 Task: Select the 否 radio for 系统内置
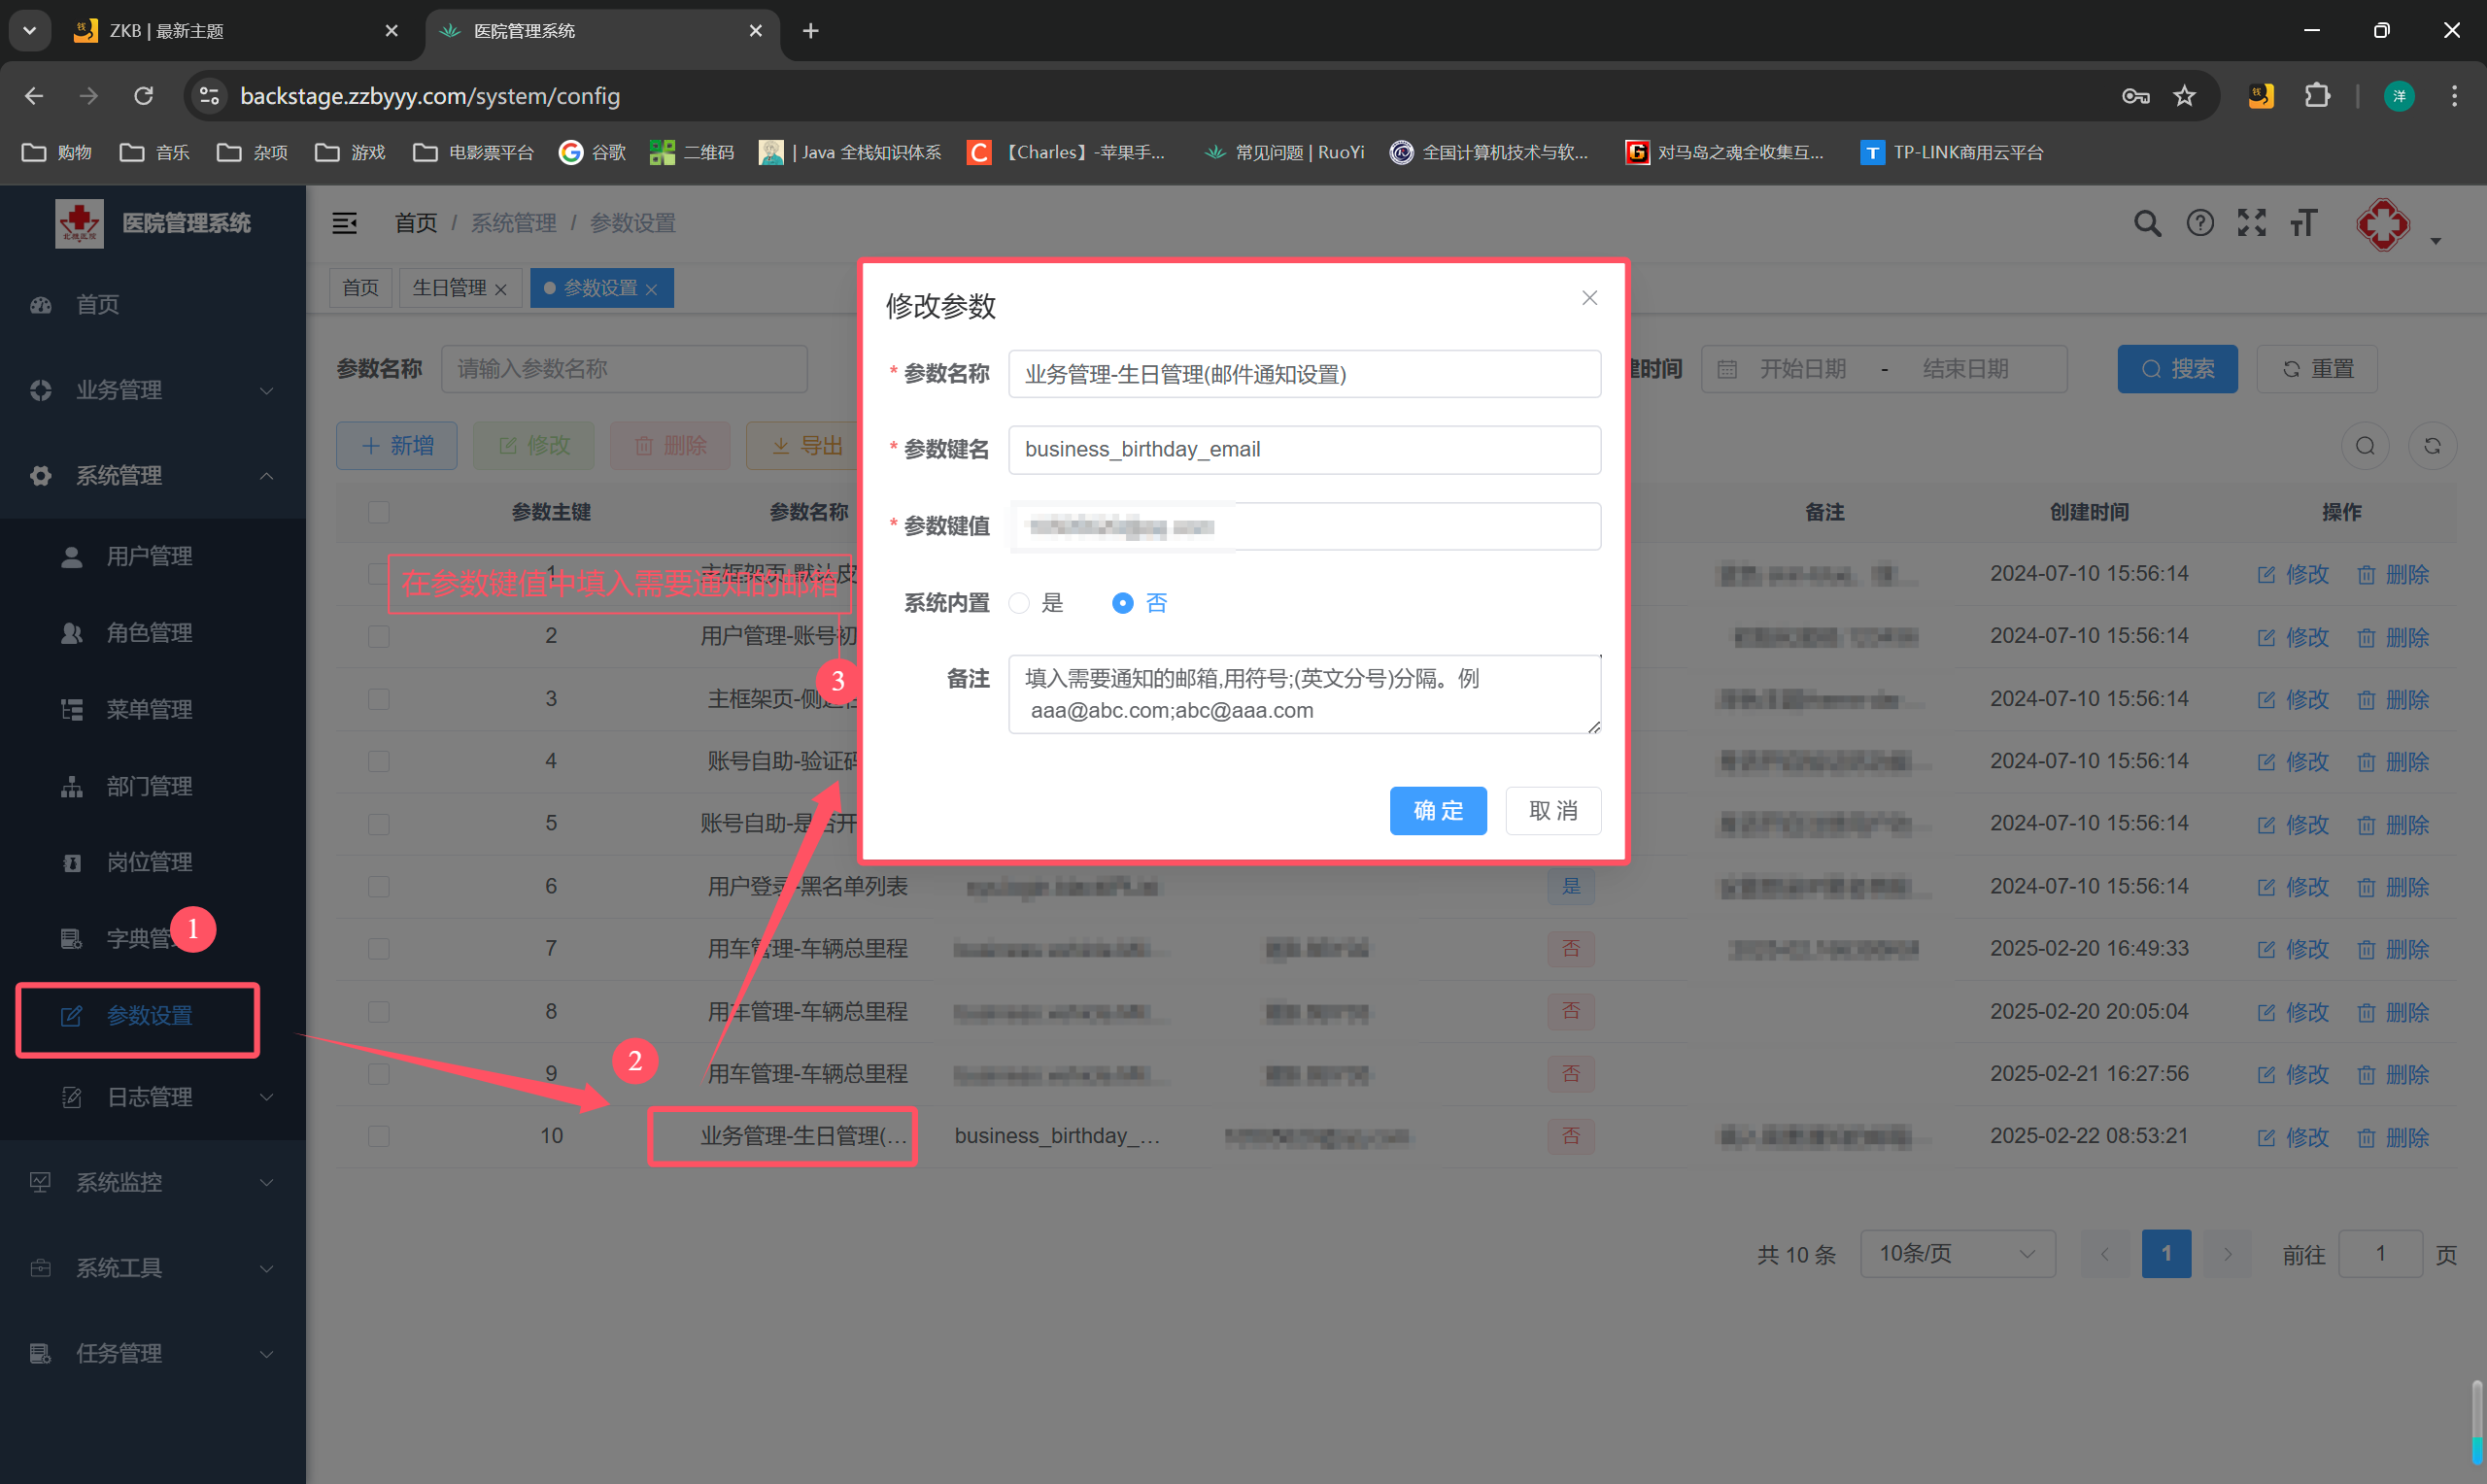click(1122, 603)
